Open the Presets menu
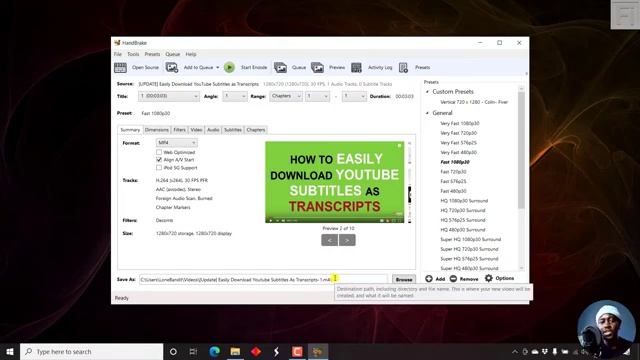The height and width of the screenshot is (360, 640). click(152, 54)
